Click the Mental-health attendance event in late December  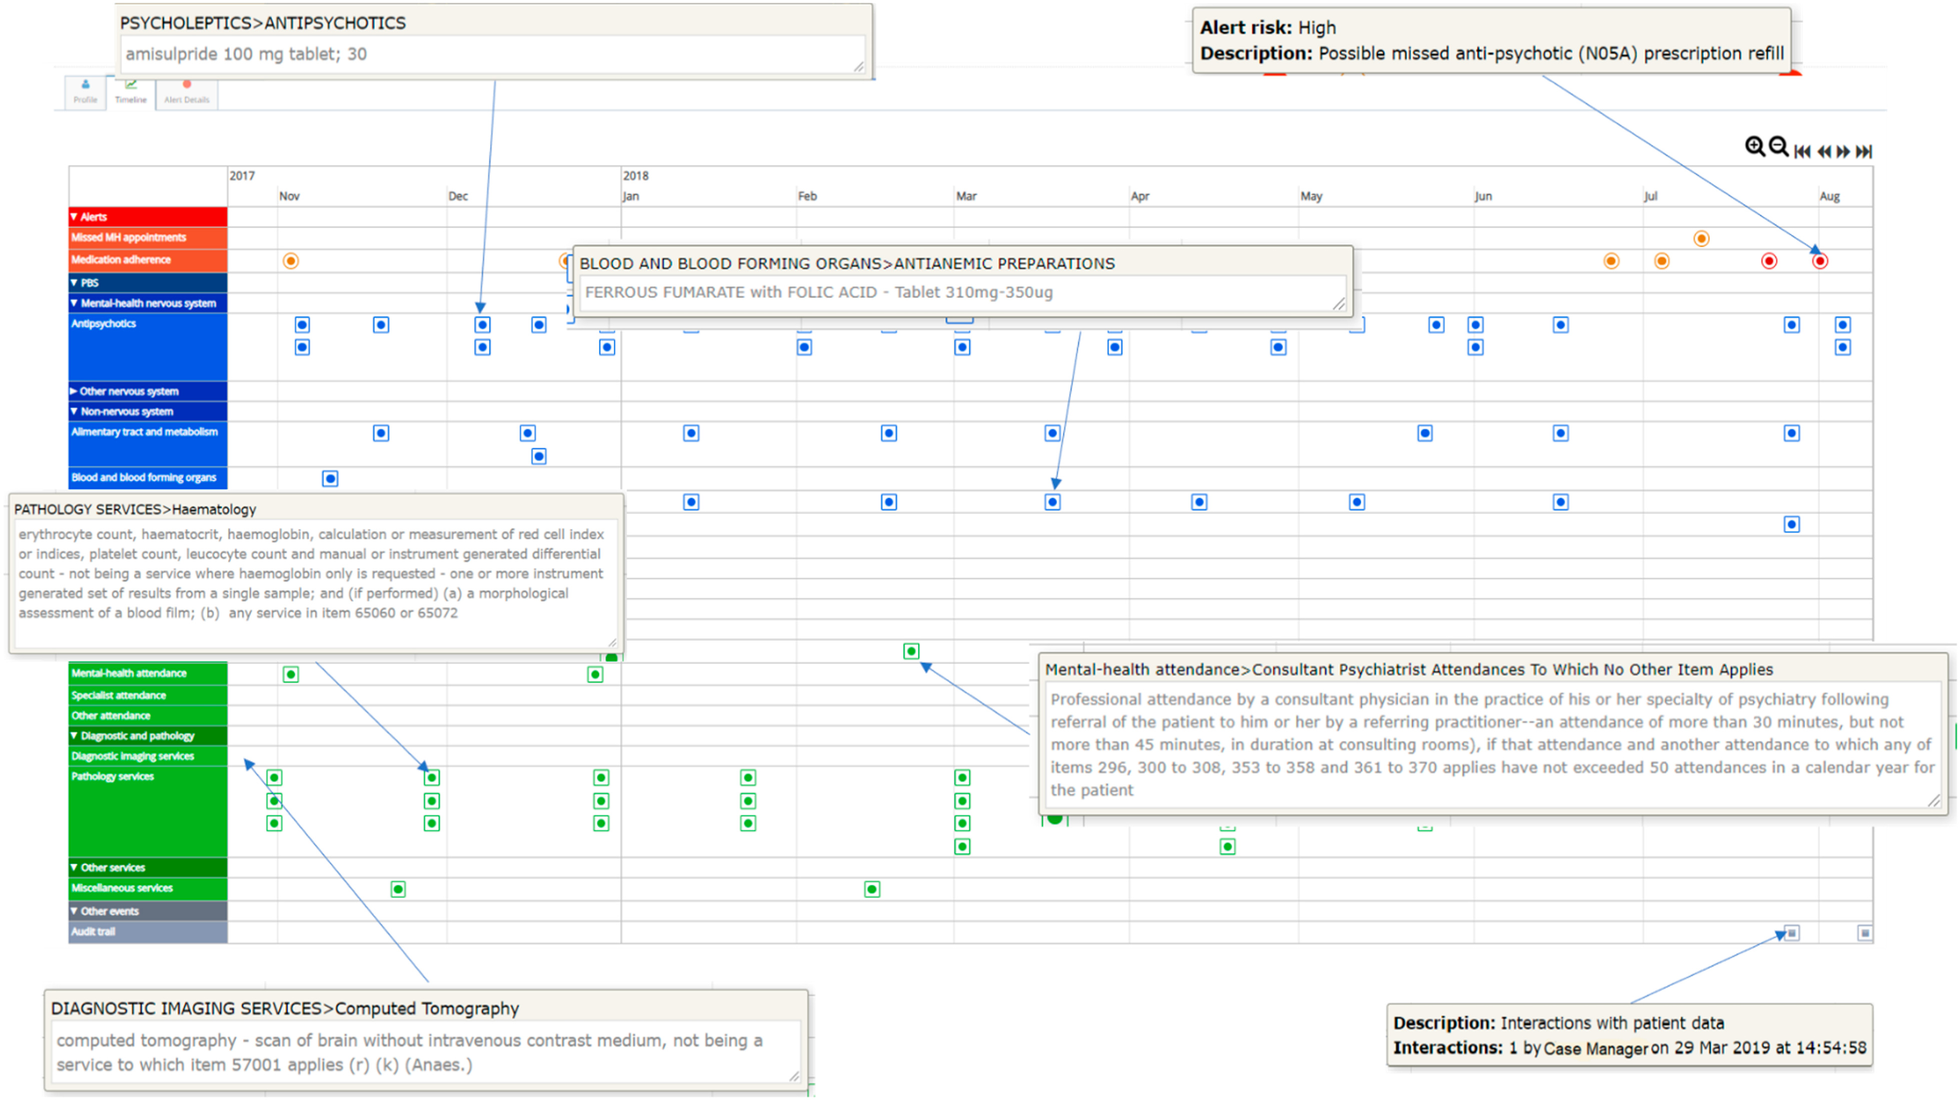coord(595,675)
